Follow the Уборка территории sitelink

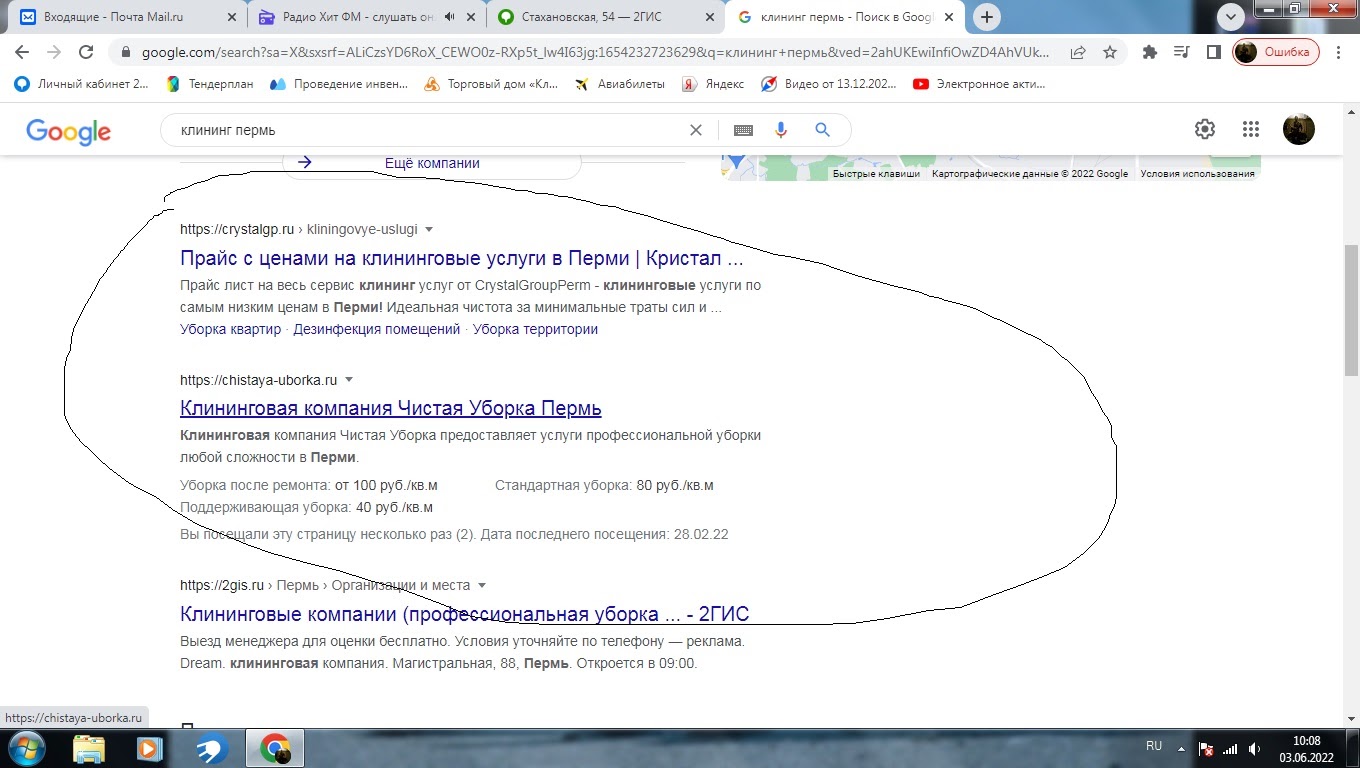tap(535, 329)
